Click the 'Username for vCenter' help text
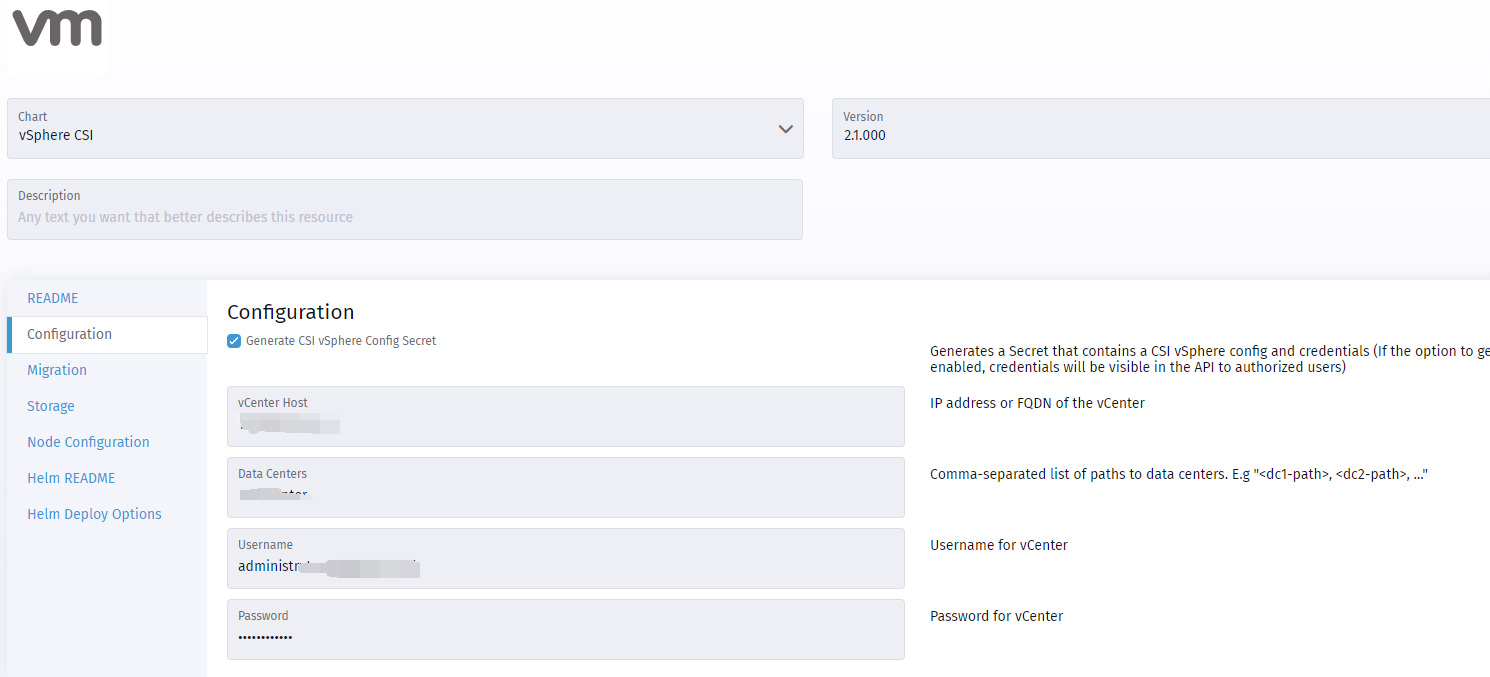 click(x=999, y=545)
